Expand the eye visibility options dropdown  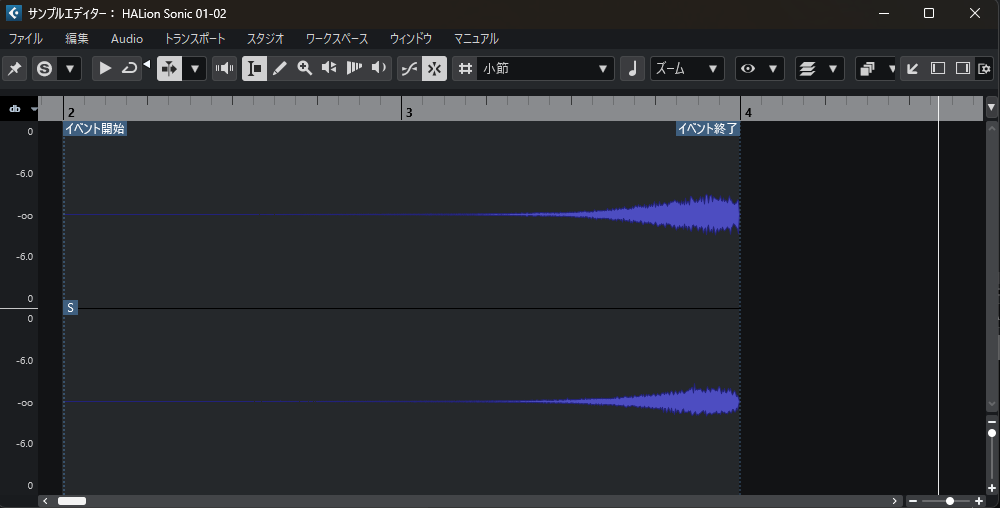point(772,68)
